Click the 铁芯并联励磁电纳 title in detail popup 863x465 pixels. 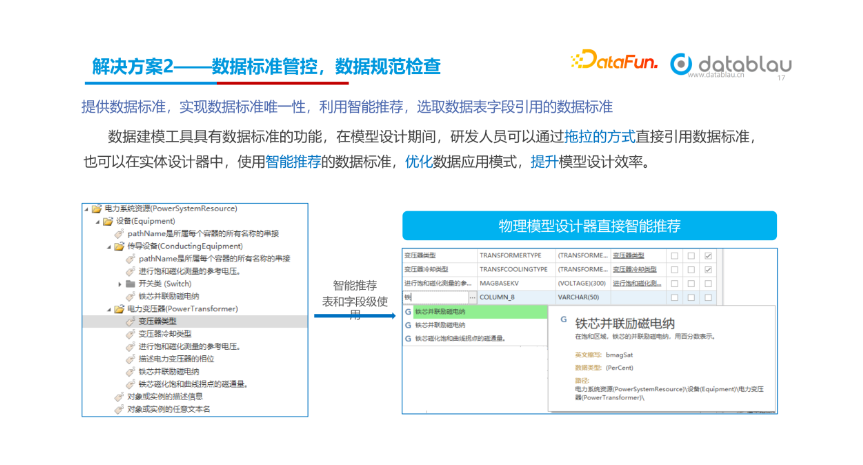(625, 324)
